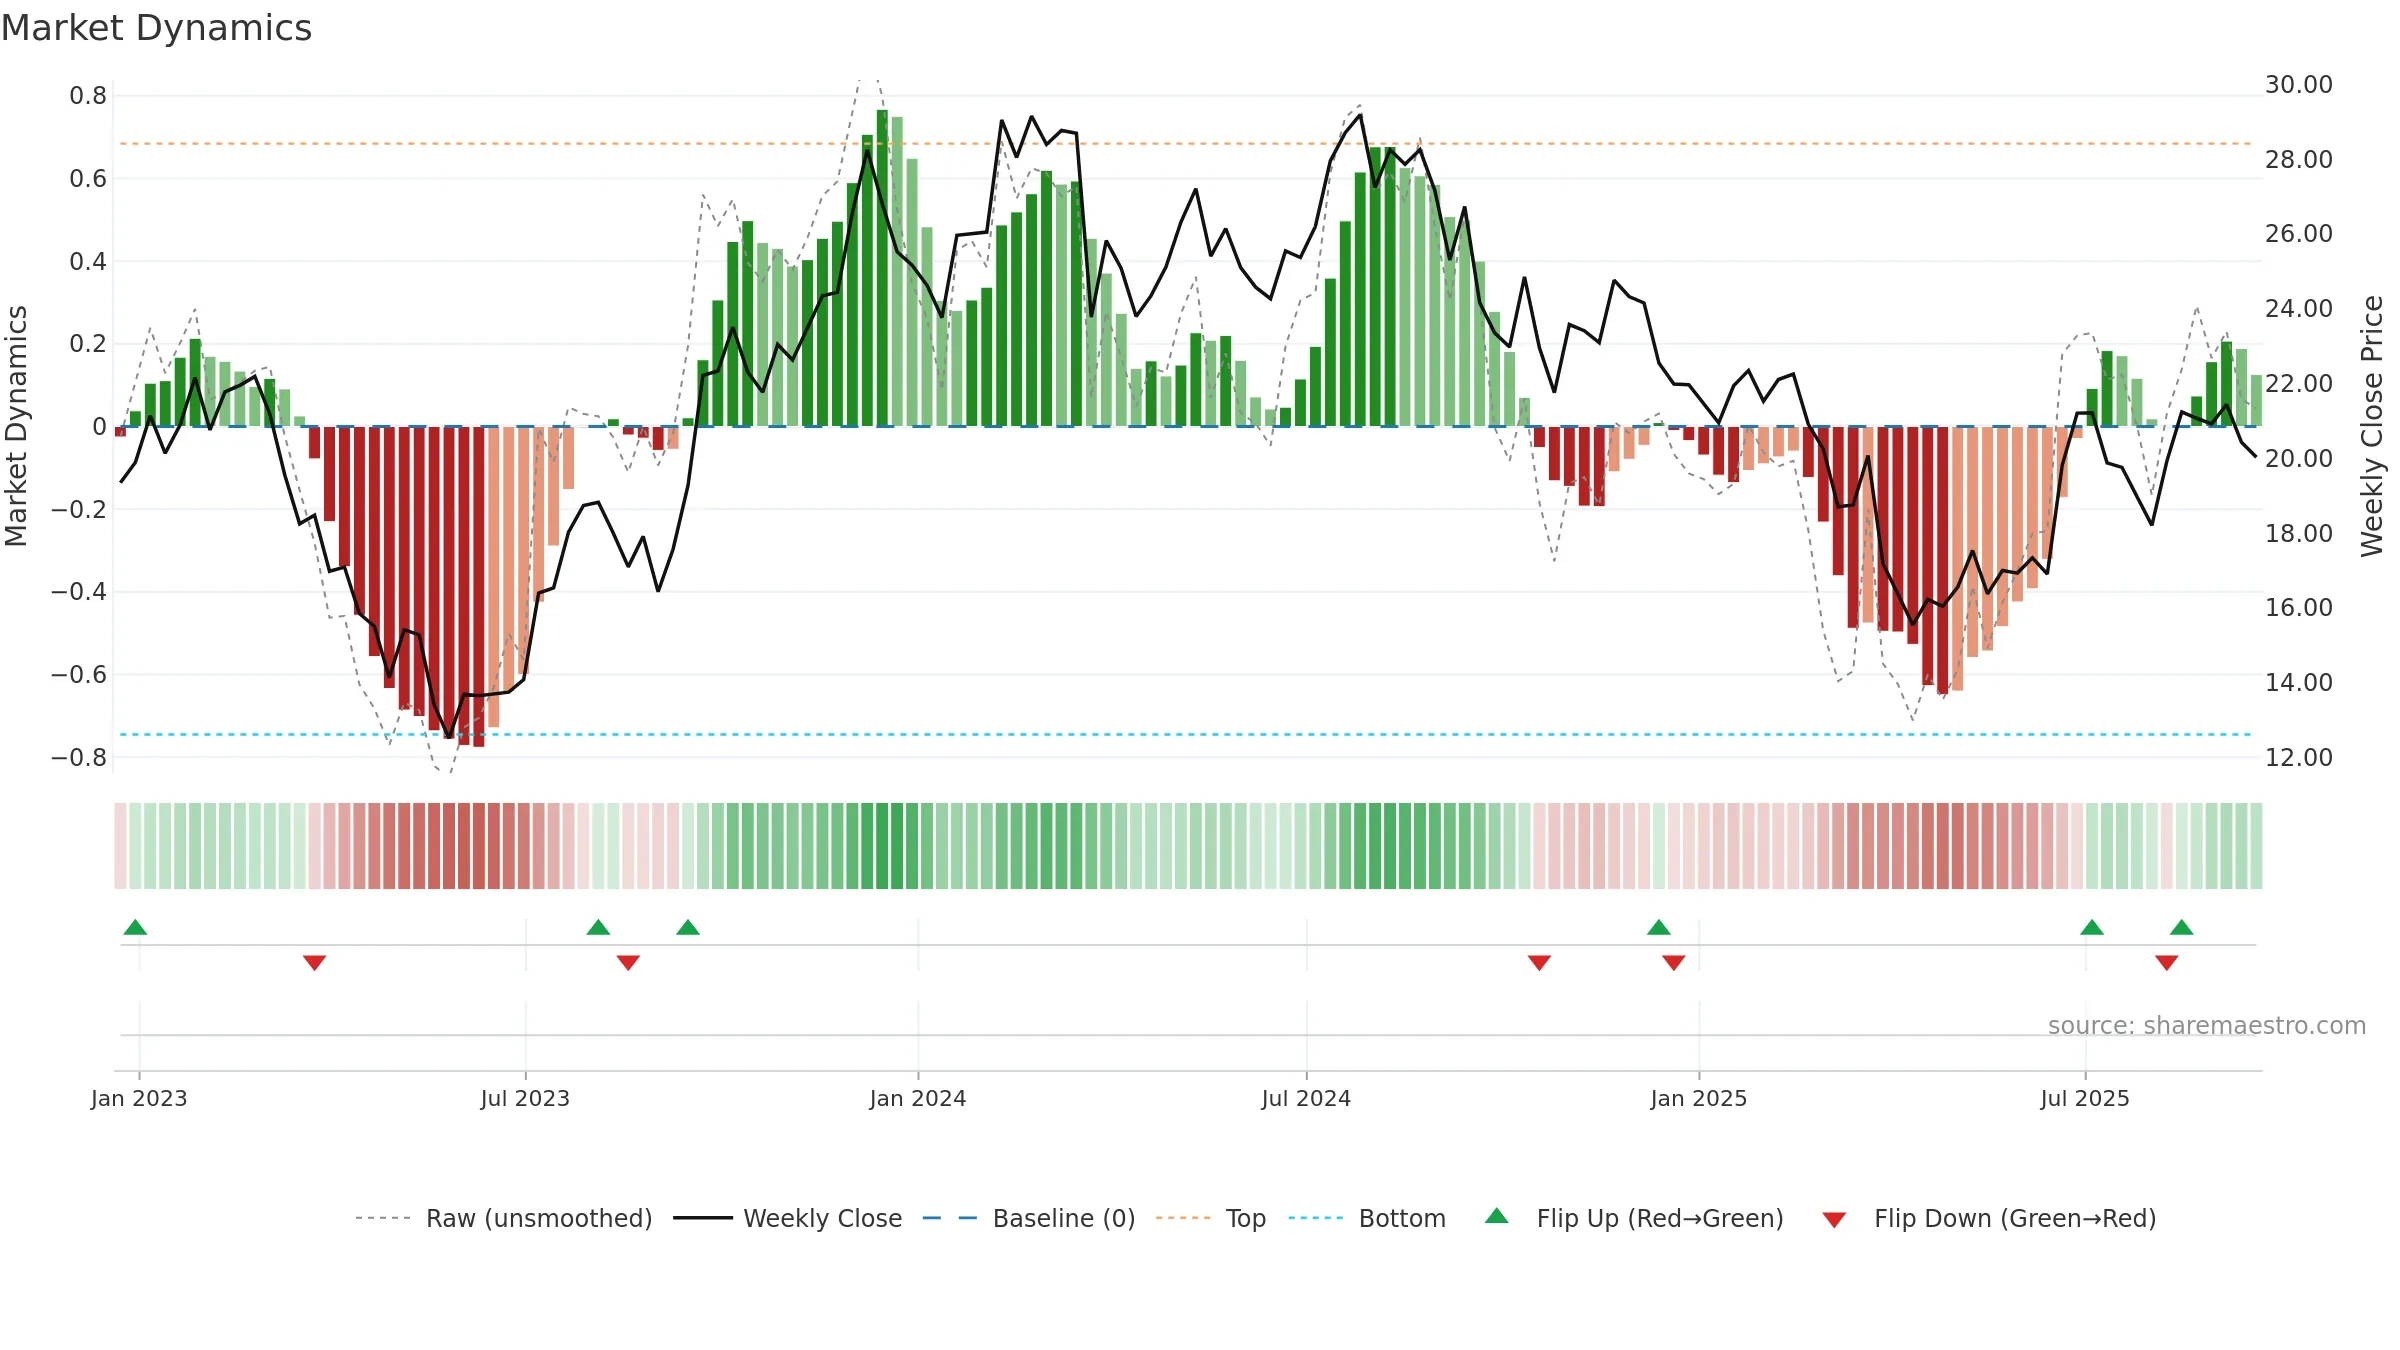Toggle the Baseline (0) legend entry
Screen dimensions: 2400x1350
pyautogui.click(x=1028, y=1218)
